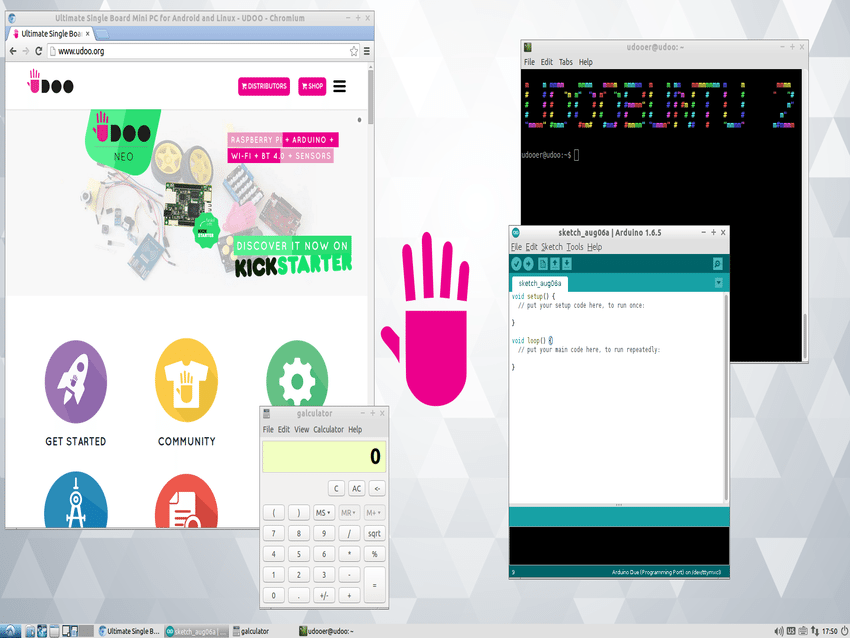
Task: Click the network up-down arrows tray icon
Action: [x=815, y=631]
